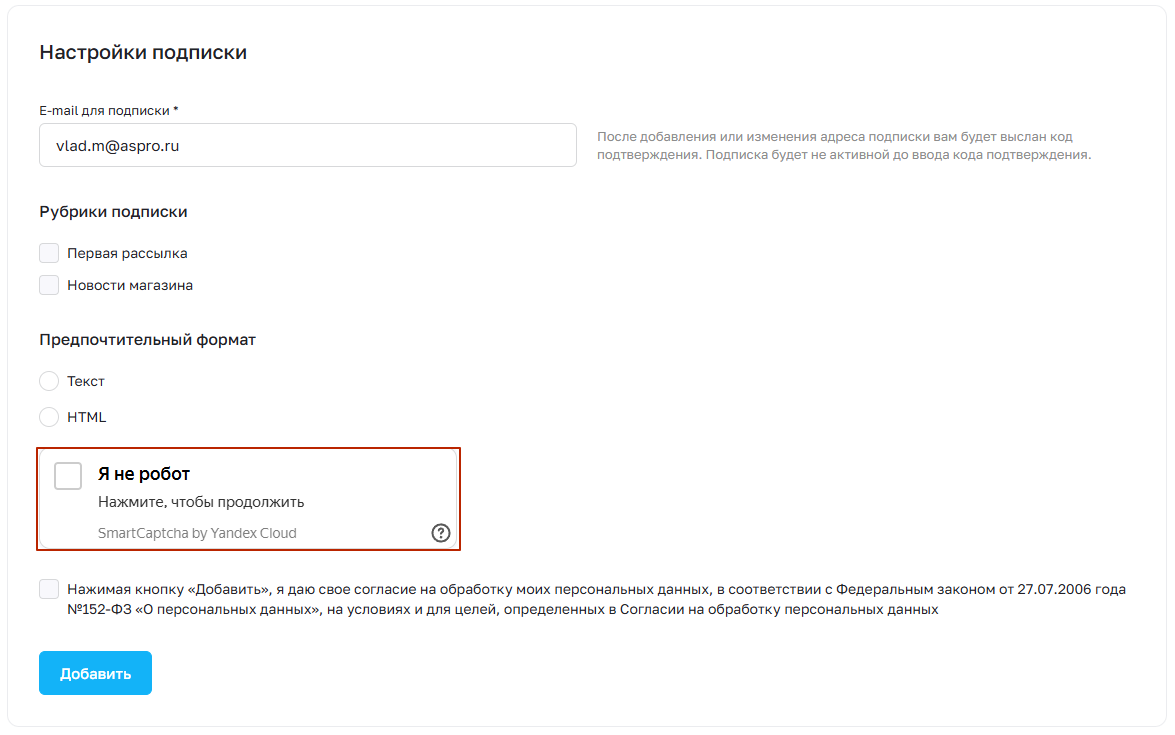The image size is (1175, 735).
Task: Click the confirmation code hint text
Action: [x=844, y=145]
